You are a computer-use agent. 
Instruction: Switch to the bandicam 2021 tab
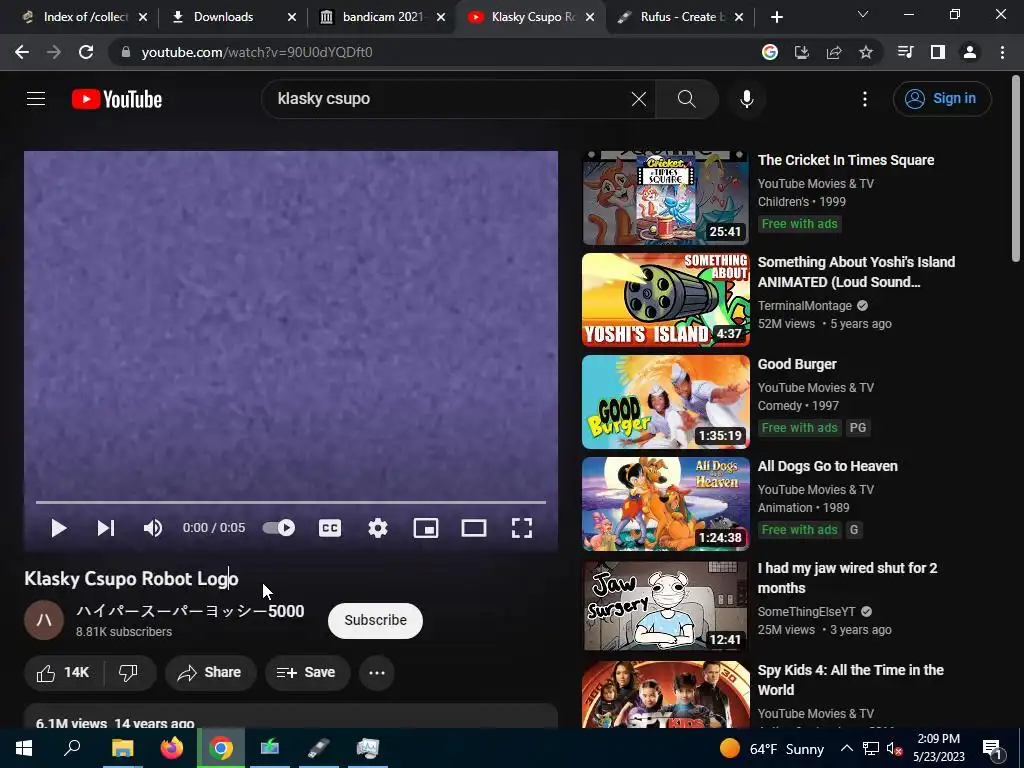383,17
